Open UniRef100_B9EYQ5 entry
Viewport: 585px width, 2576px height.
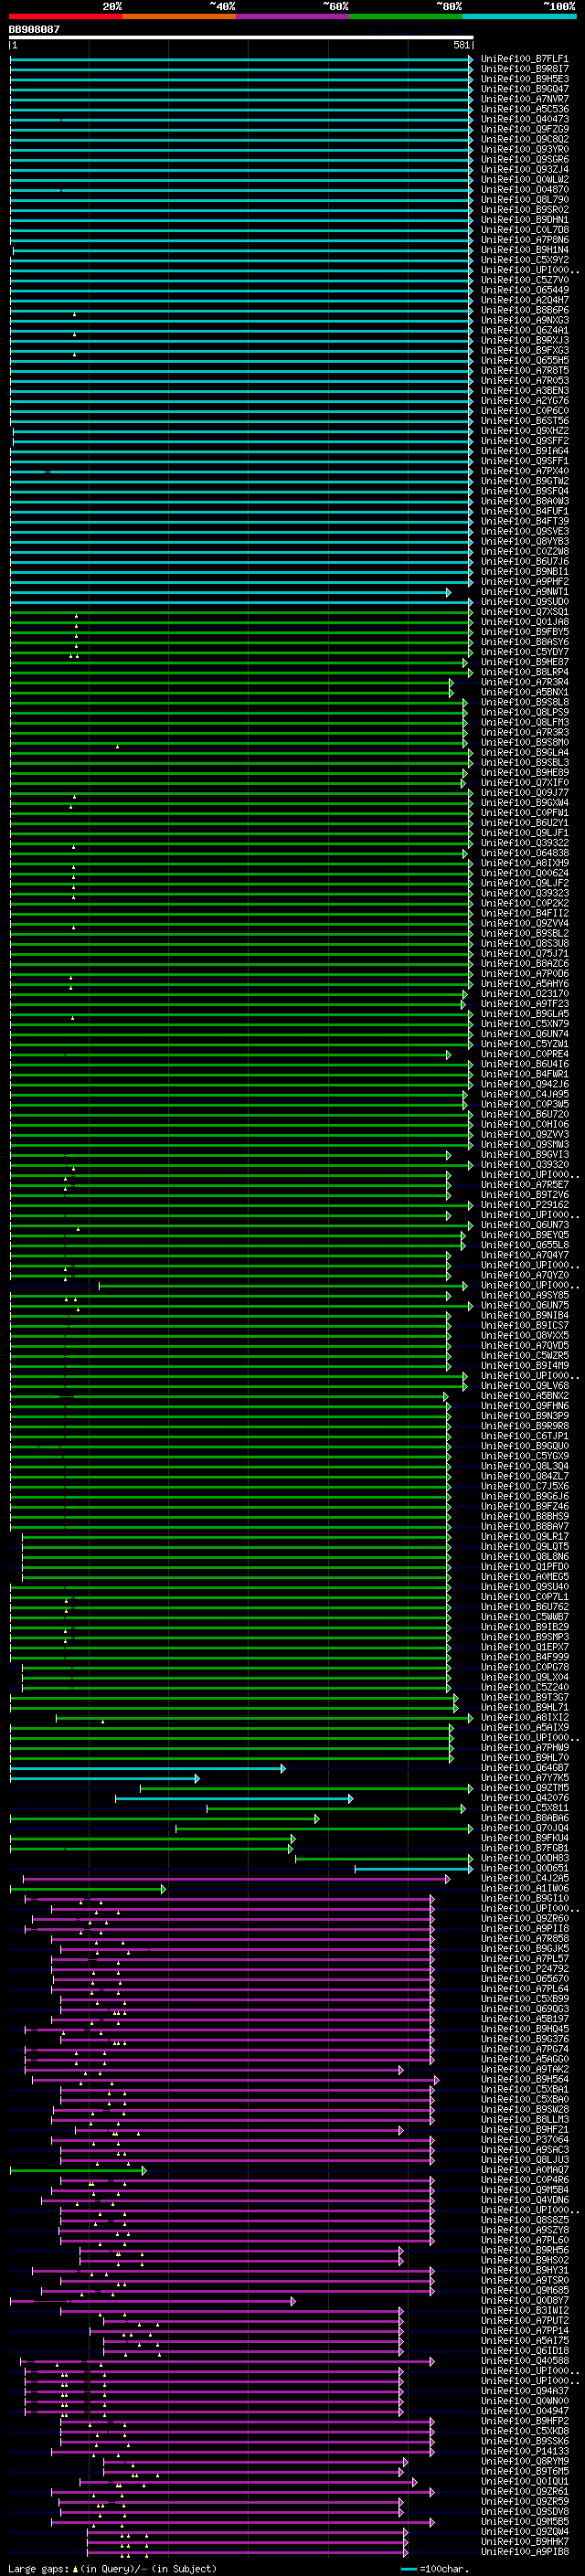pyautogui.click(x=525, y=1234)
